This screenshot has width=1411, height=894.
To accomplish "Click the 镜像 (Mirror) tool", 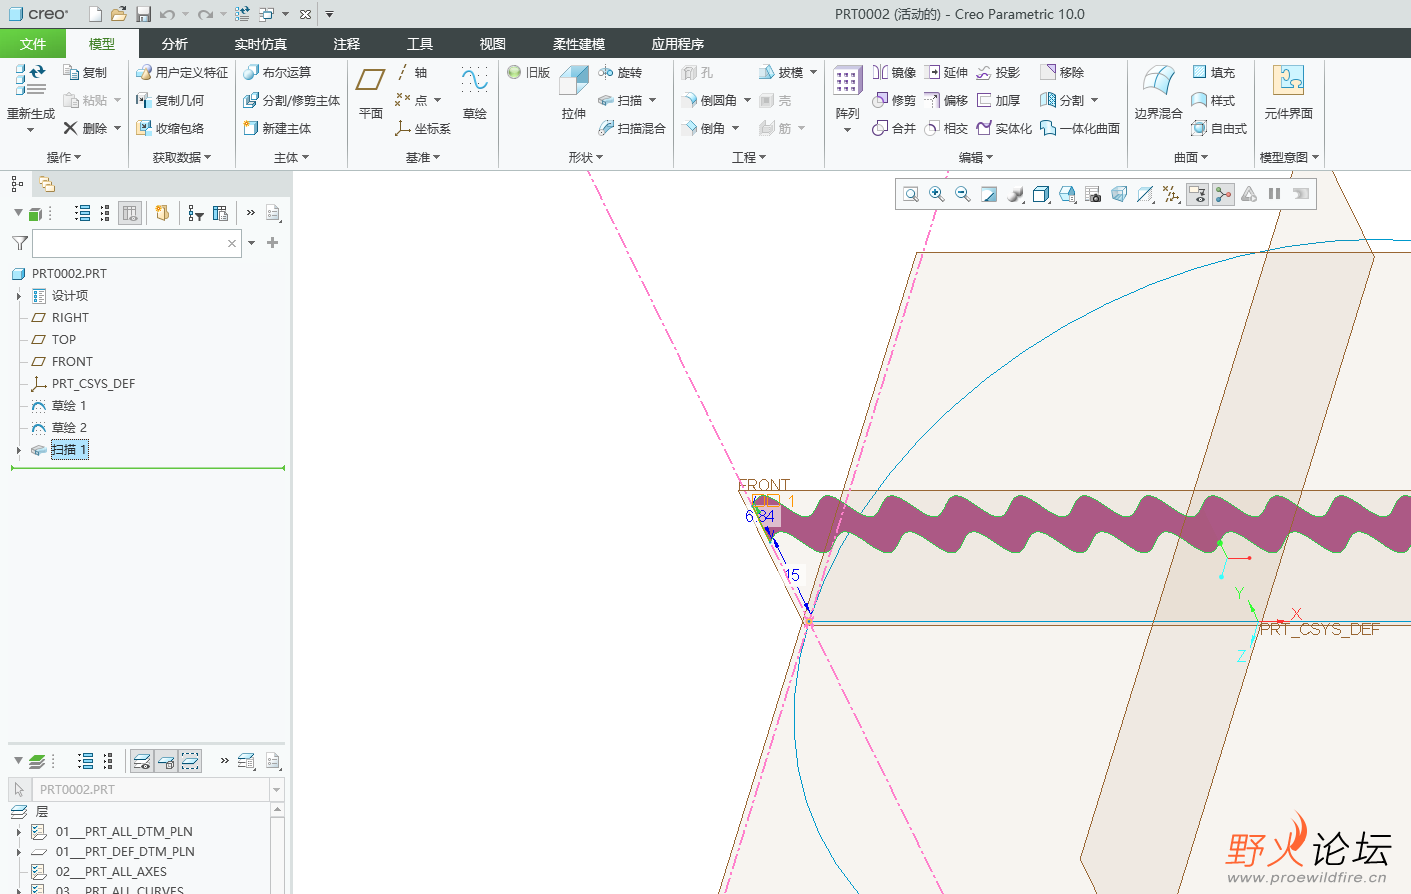I will [894, 73].
